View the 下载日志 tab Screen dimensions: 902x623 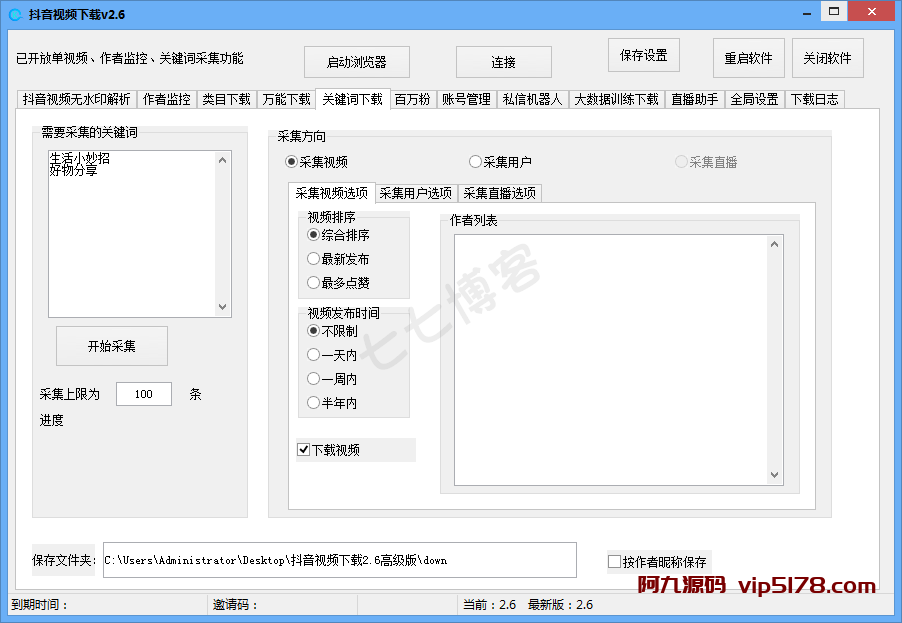tap(814, 99)
